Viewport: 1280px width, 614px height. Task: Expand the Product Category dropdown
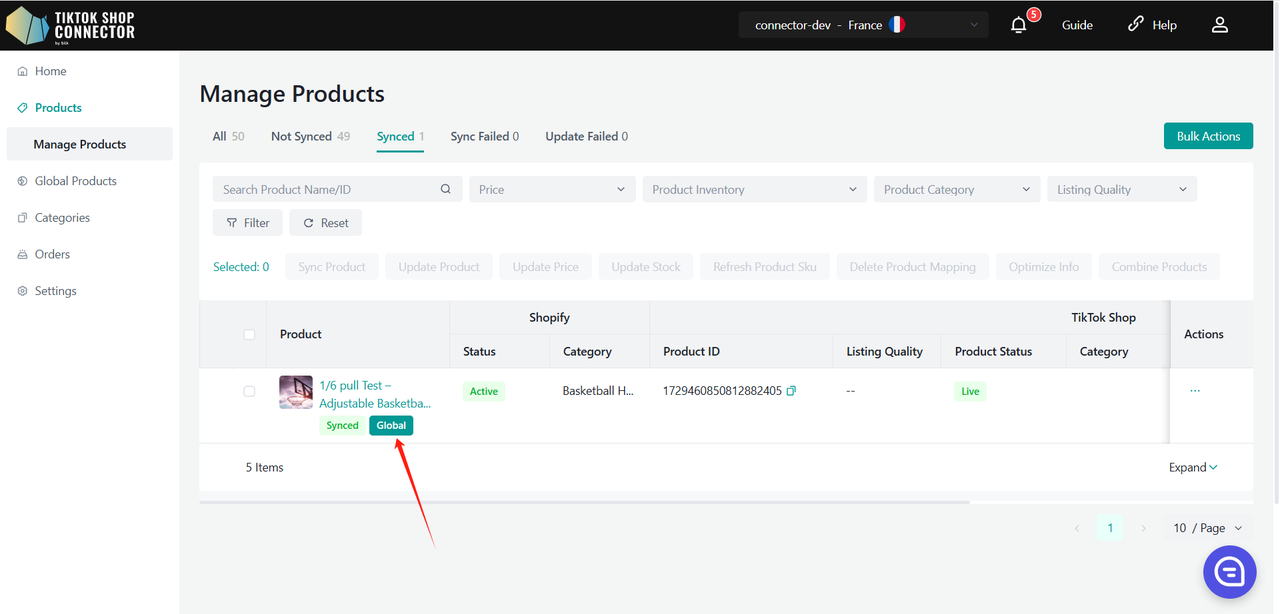956,189
